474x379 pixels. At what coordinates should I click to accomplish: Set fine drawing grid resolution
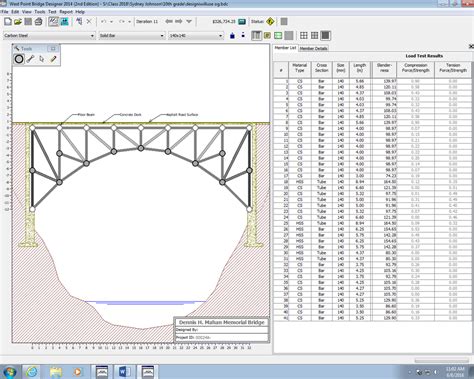coord(326,35)
